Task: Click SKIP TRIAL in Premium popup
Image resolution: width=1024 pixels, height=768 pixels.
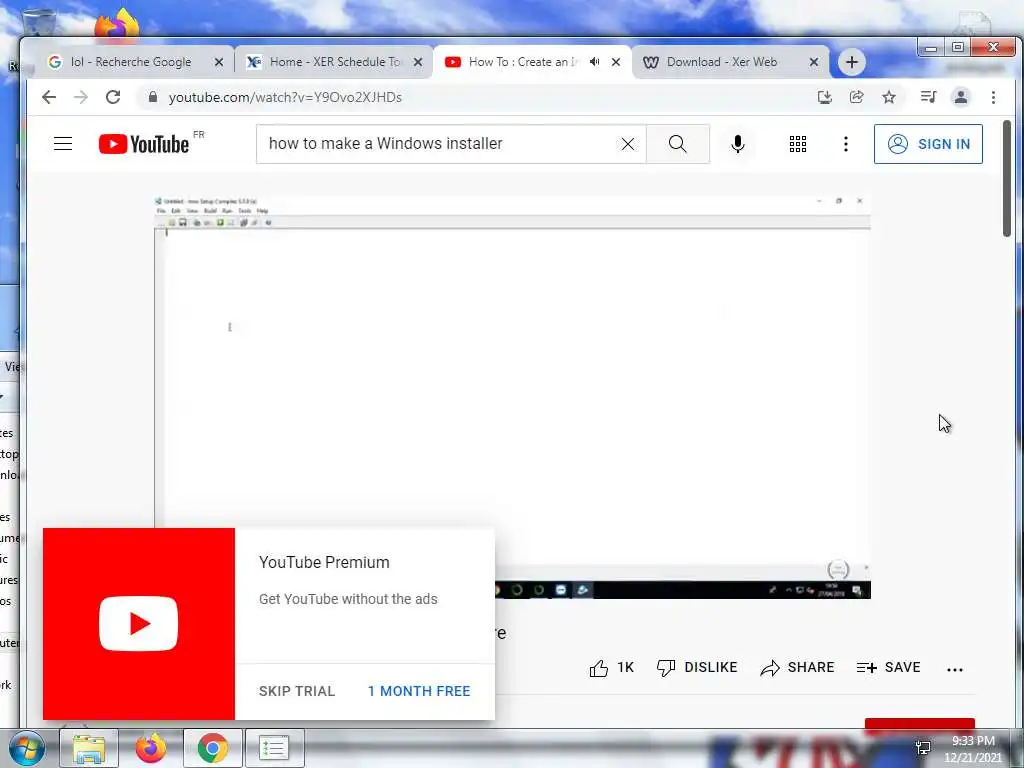Action: coord(296,691)
